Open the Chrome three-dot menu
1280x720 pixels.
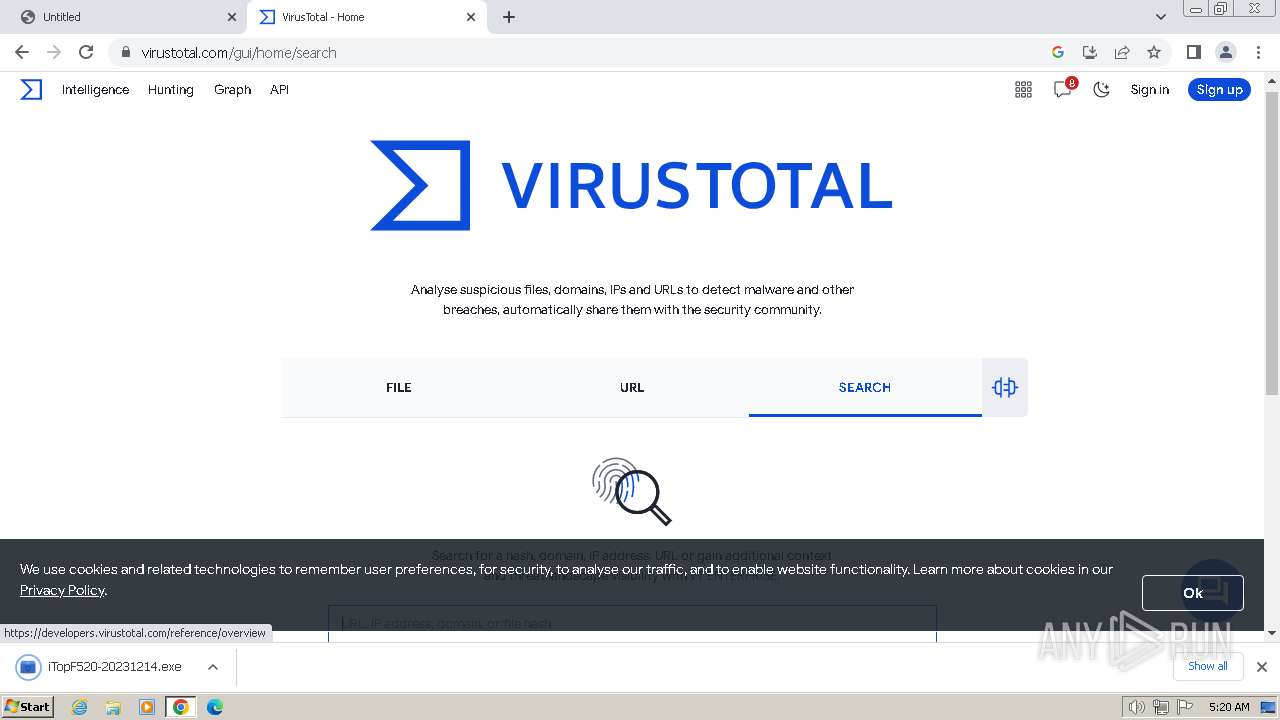(x=1258, y=52)
